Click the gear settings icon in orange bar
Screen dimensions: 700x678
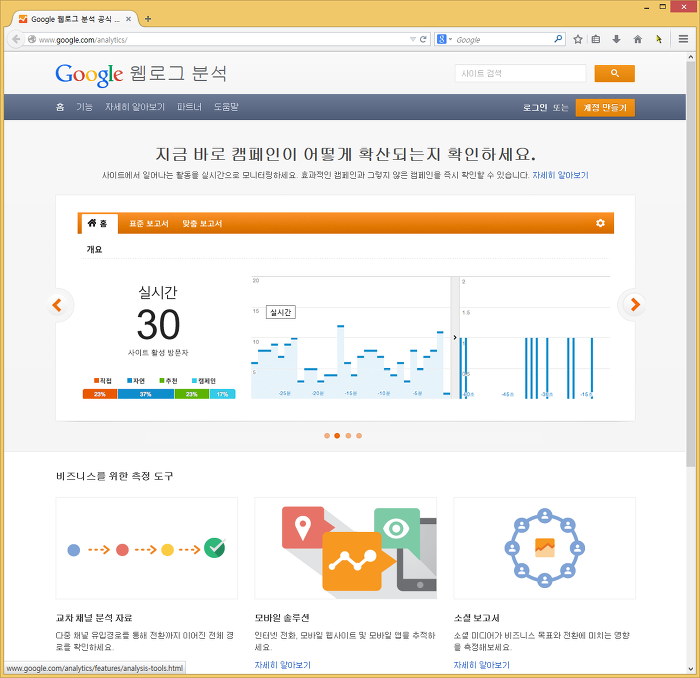(x=600, y=223)
